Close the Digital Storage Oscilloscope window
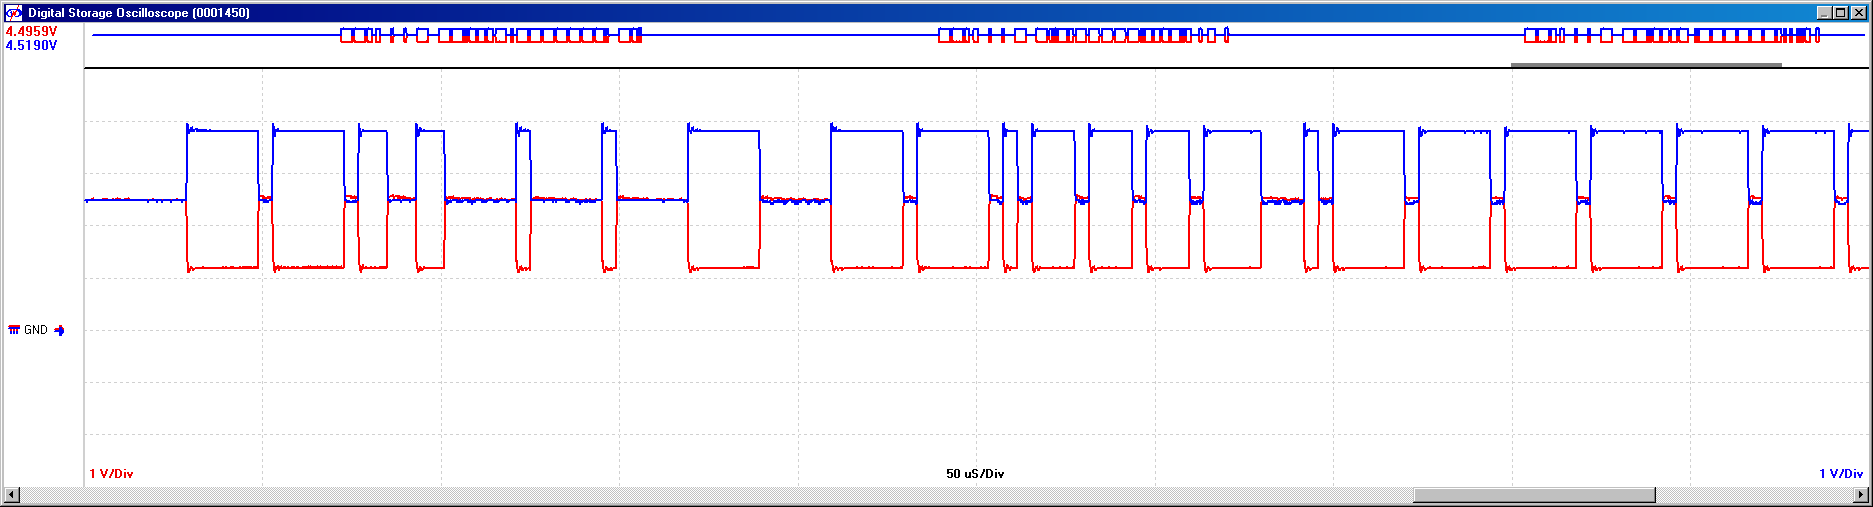The height and width of the screenshot is (507, 1873). (1859, 13)
